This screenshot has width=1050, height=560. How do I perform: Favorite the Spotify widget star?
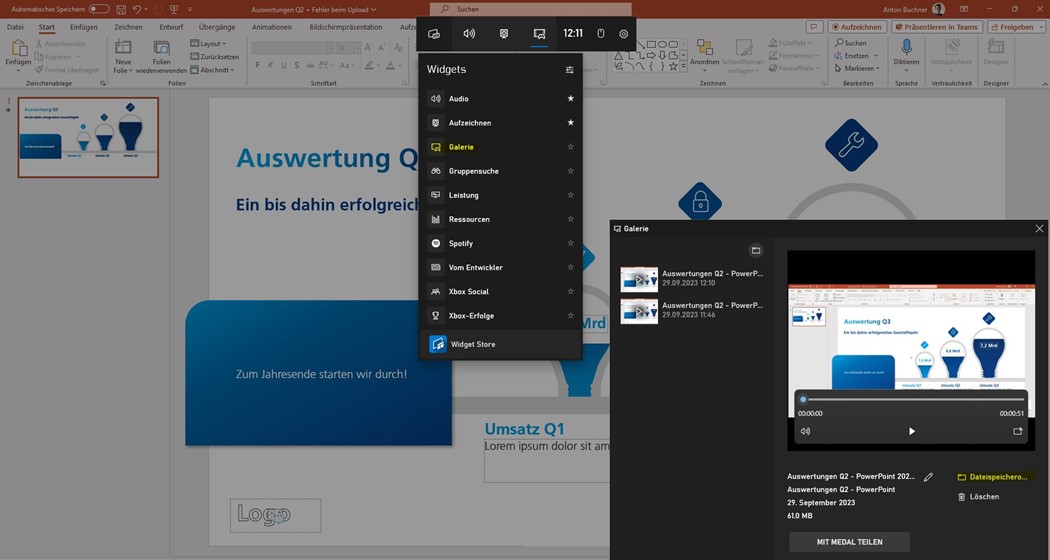pos(571,243)
